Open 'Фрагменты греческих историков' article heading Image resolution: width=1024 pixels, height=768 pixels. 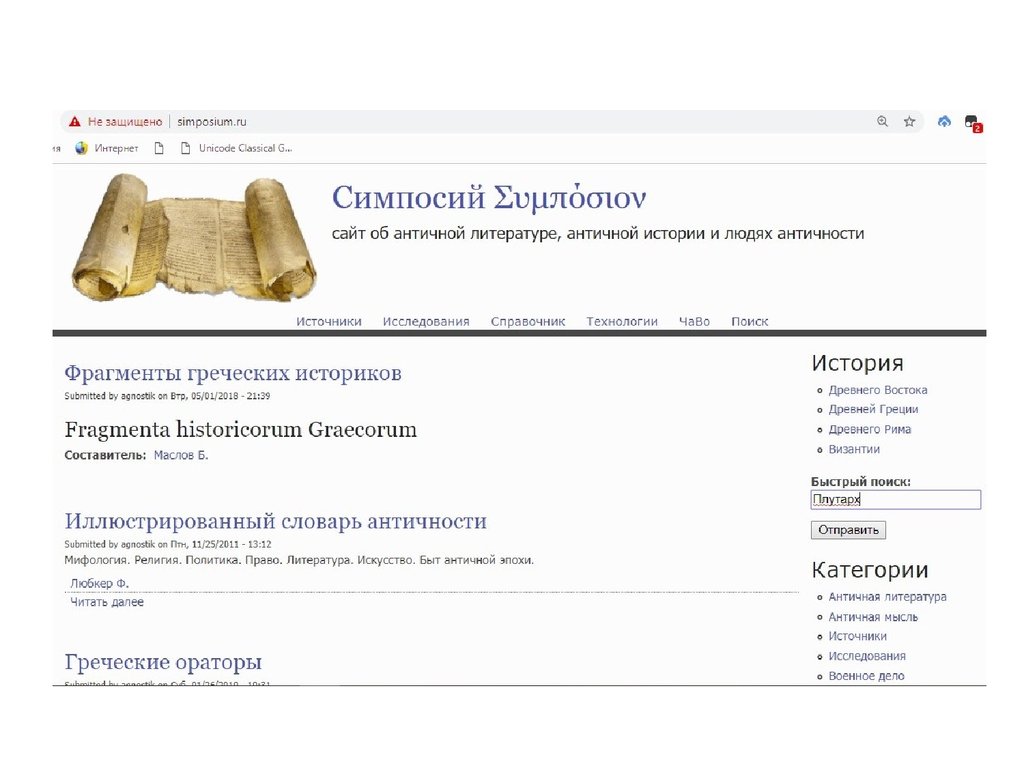click(232, 373)
